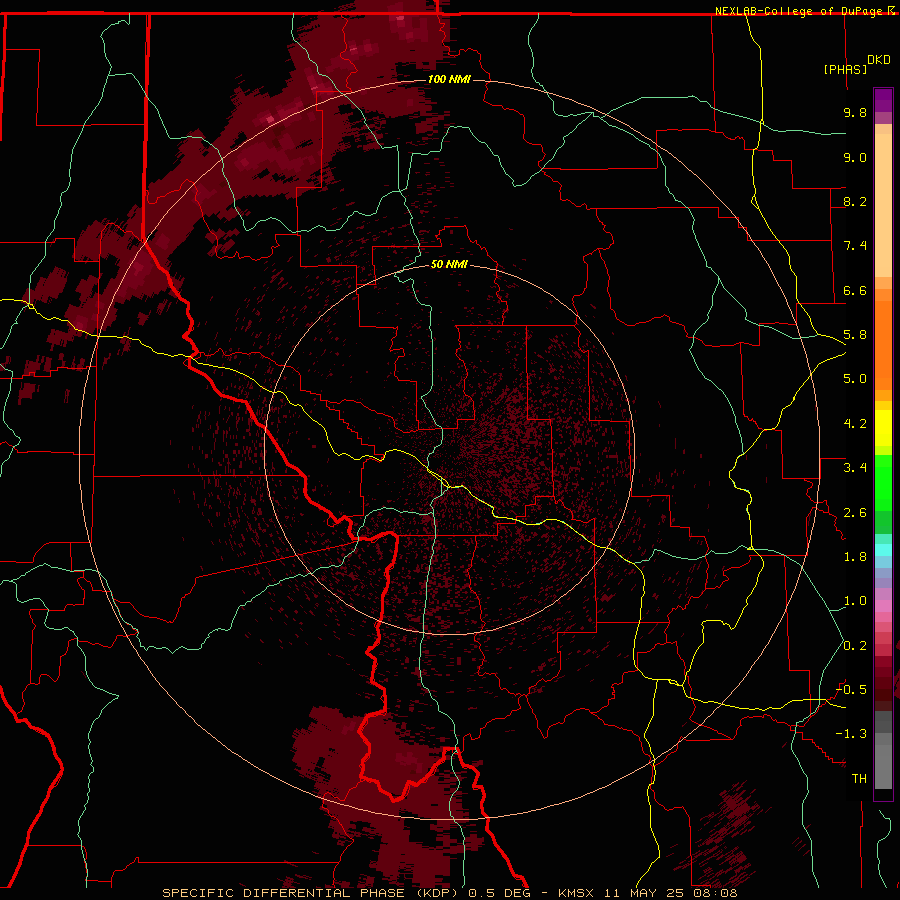Select the 9.0 value on the scale
This screenshot has height=900, width=900.
tap(855, 157)
